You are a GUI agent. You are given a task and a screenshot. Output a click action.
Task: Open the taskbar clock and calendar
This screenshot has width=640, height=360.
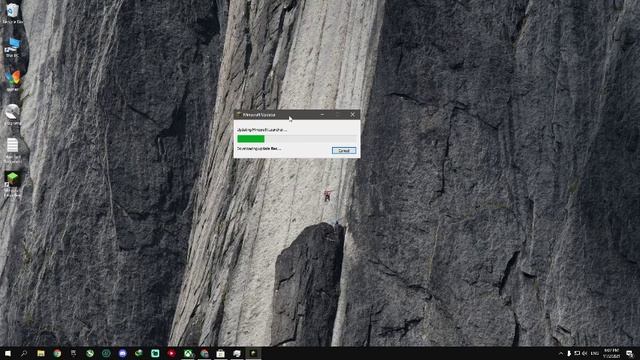pos(611,353)
